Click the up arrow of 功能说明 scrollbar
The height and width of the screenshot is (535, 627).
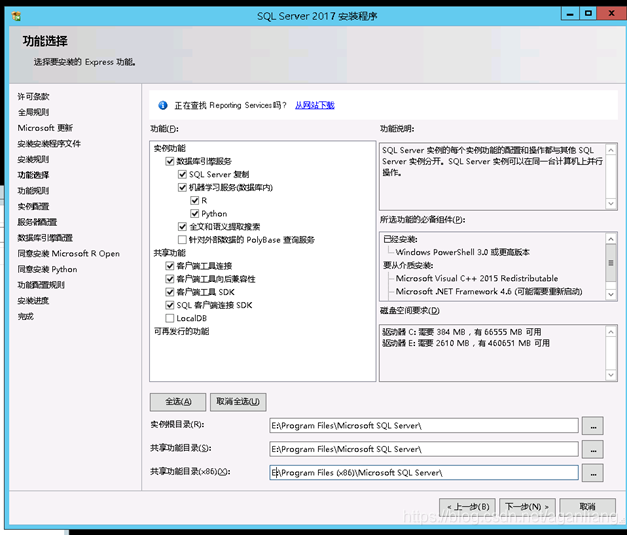[x=611, y=150]
